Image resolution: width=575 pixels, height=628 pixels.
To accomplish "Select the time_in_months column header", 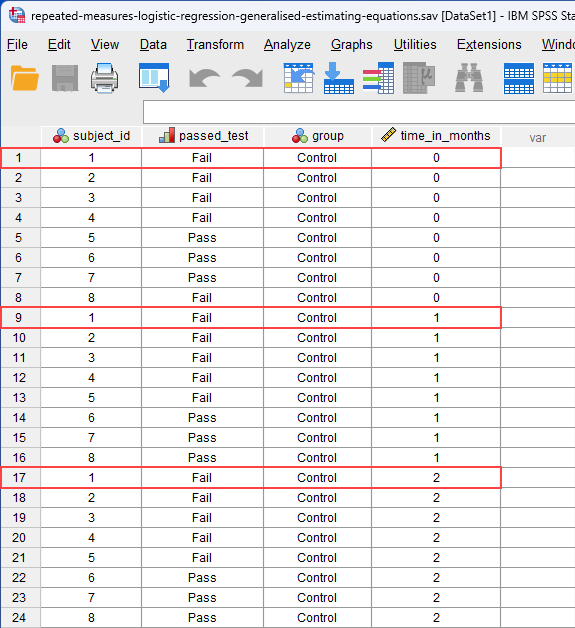I will click(x=436, y=136).
